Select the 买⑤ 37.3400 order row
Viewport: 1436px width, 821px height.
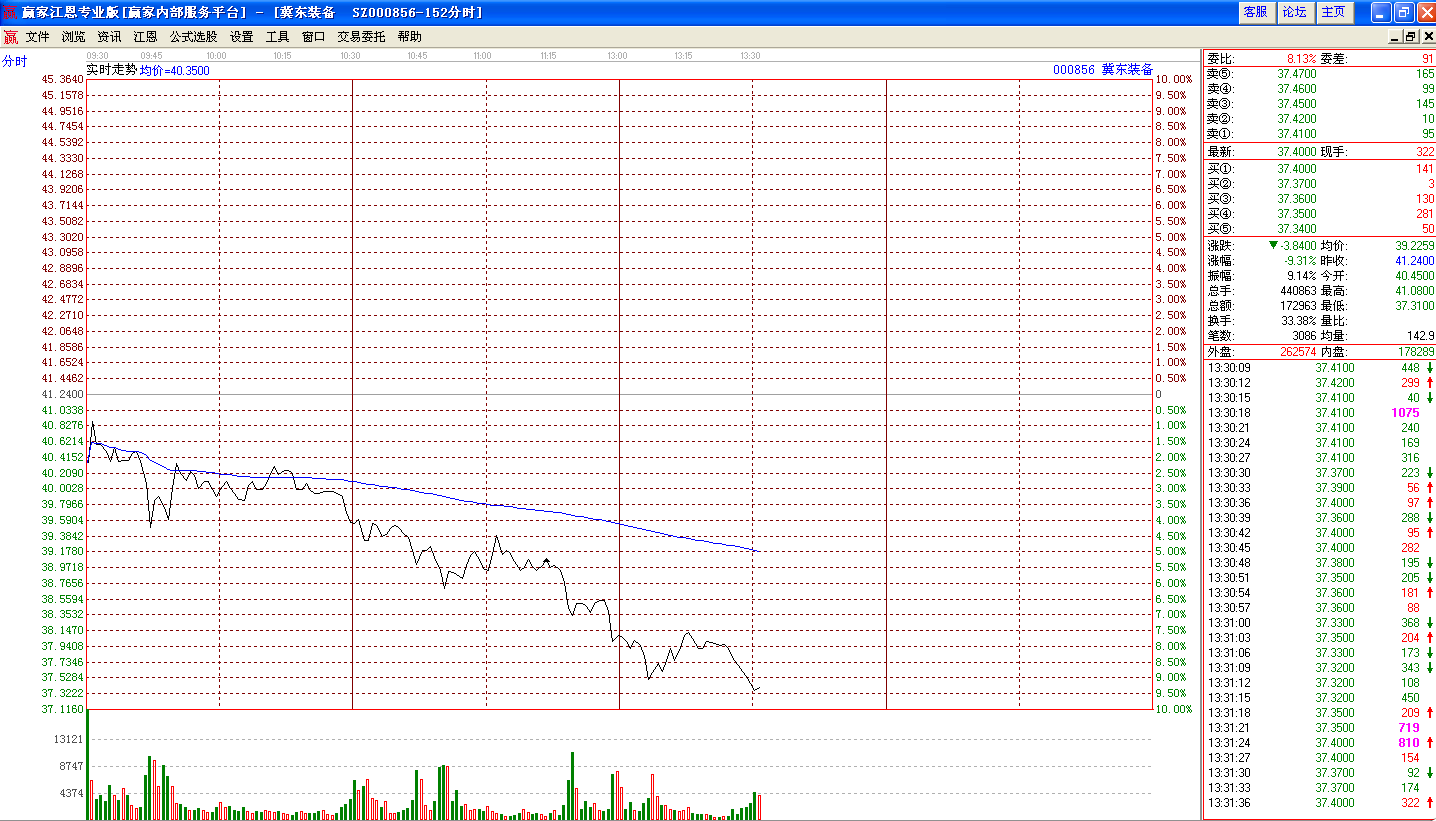point(1320,229)
